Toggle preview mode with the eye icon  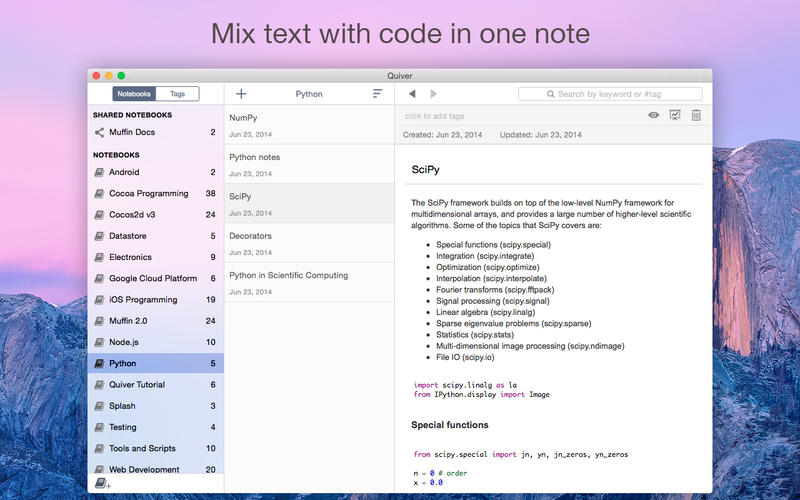tap(653, 116)
